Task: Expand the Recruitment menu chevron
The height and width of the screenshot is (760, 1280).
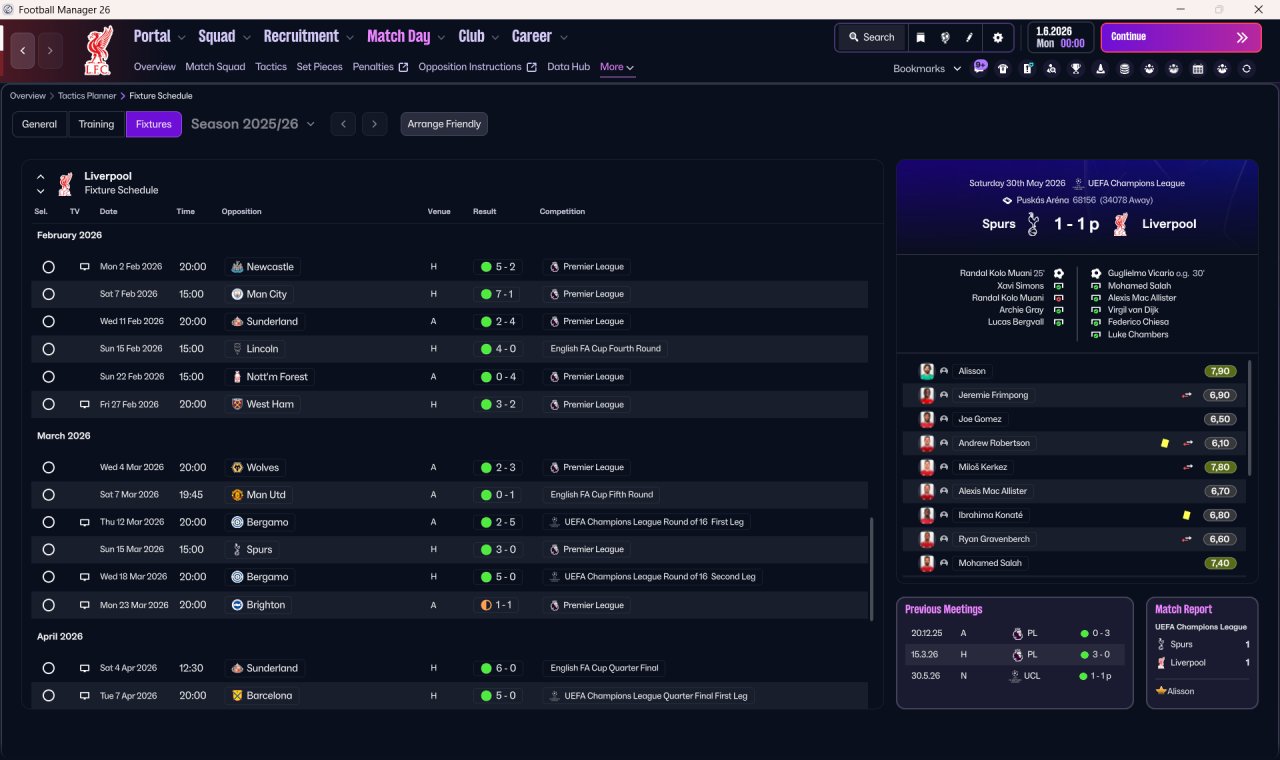Action: pyautogui.click(x=350, y=37)
